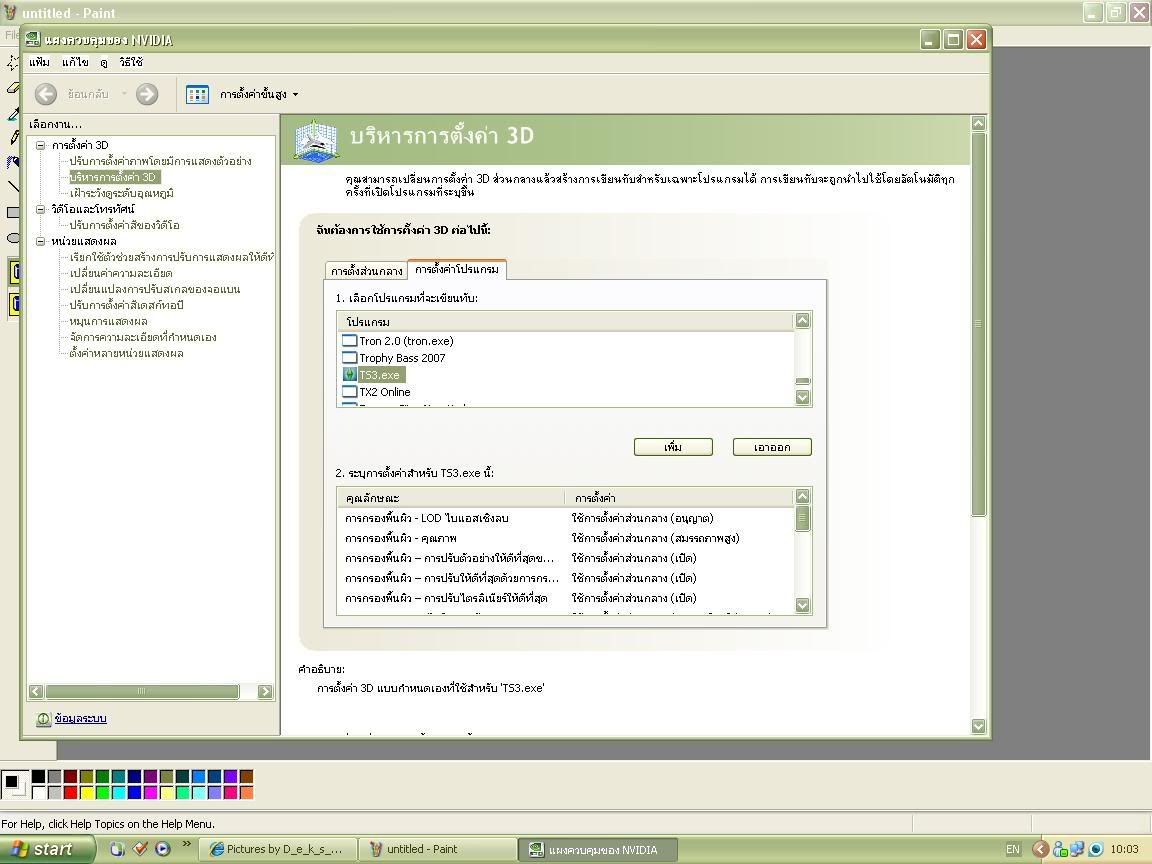1152x864 pixels.
Task: Select tree item ตั้งค่าหลายหน่วยแสดงผล
Action: click(x=126, y=353)
